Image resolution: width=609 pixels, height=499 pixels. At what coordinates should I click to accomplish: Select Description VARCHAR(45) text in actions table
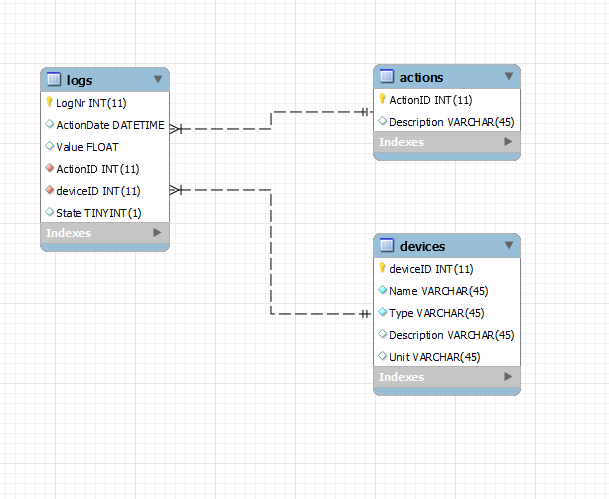(452, 122)
